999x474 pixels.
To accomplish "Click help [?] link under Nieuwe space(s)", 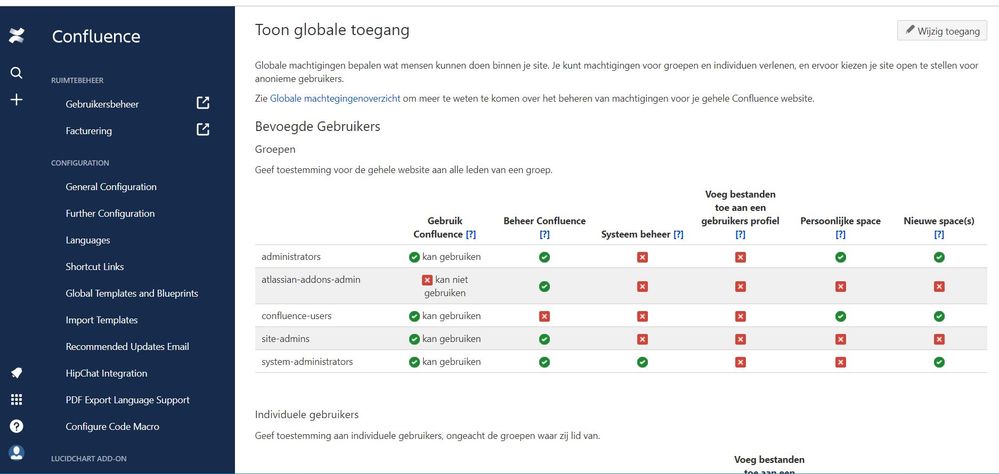I will 939,234.
